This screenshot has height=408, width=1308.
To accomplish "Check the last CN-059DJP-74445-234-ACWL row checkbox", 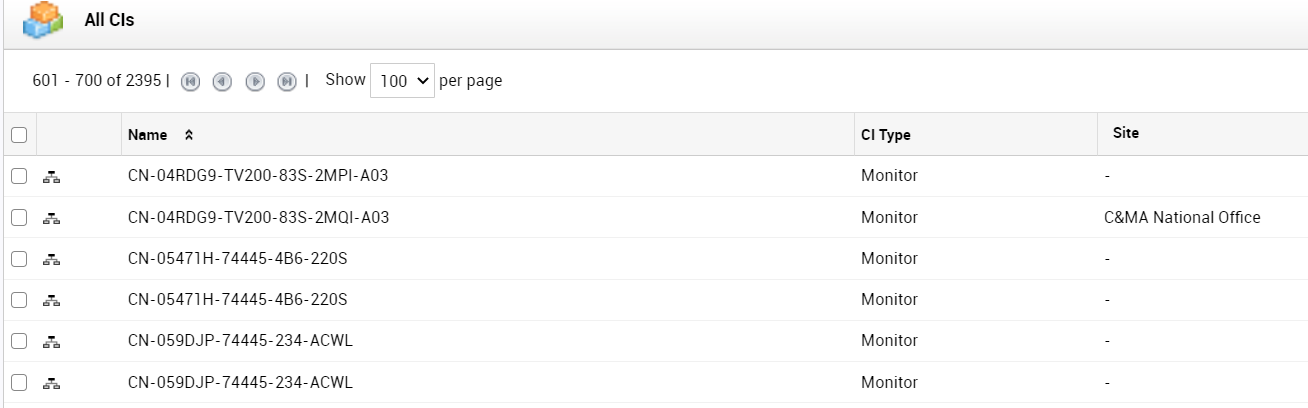I will coord(19,382).
